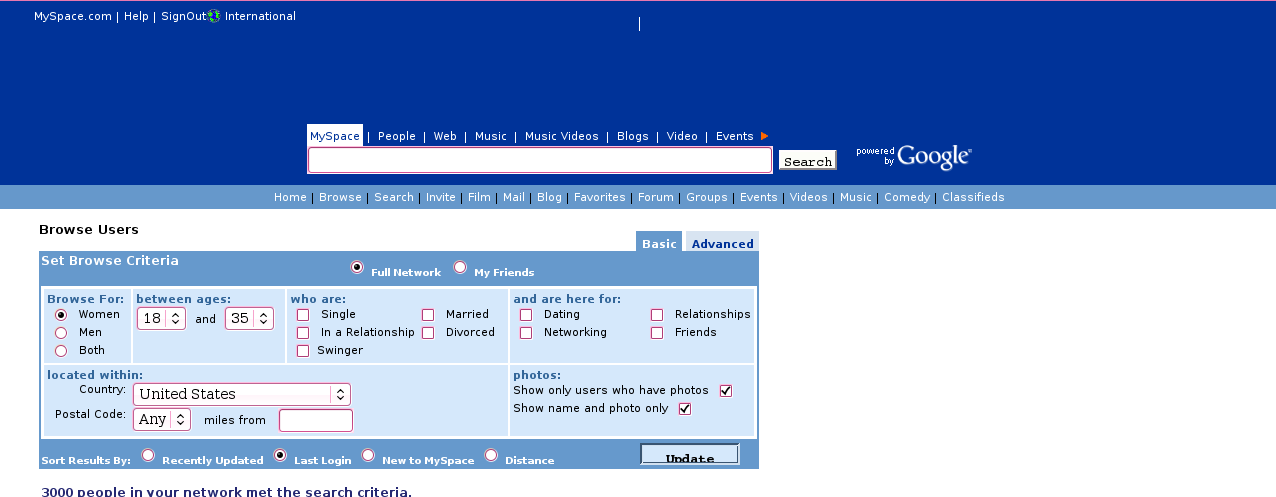Open the Country dropdown showing United States

(x=242, y=394)
